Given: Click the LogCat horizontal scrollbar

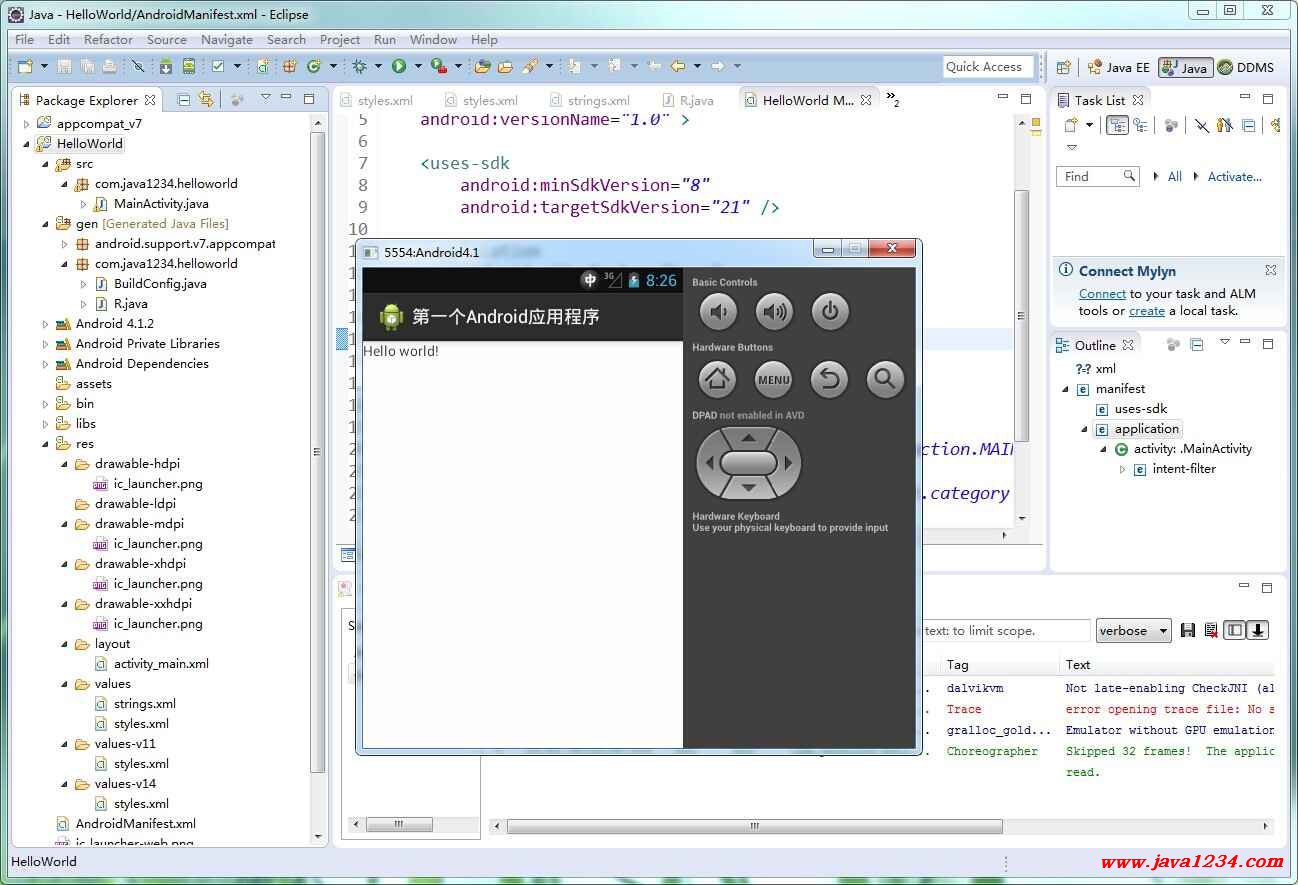Looking at the screenshot, I should tap(754, 827).
